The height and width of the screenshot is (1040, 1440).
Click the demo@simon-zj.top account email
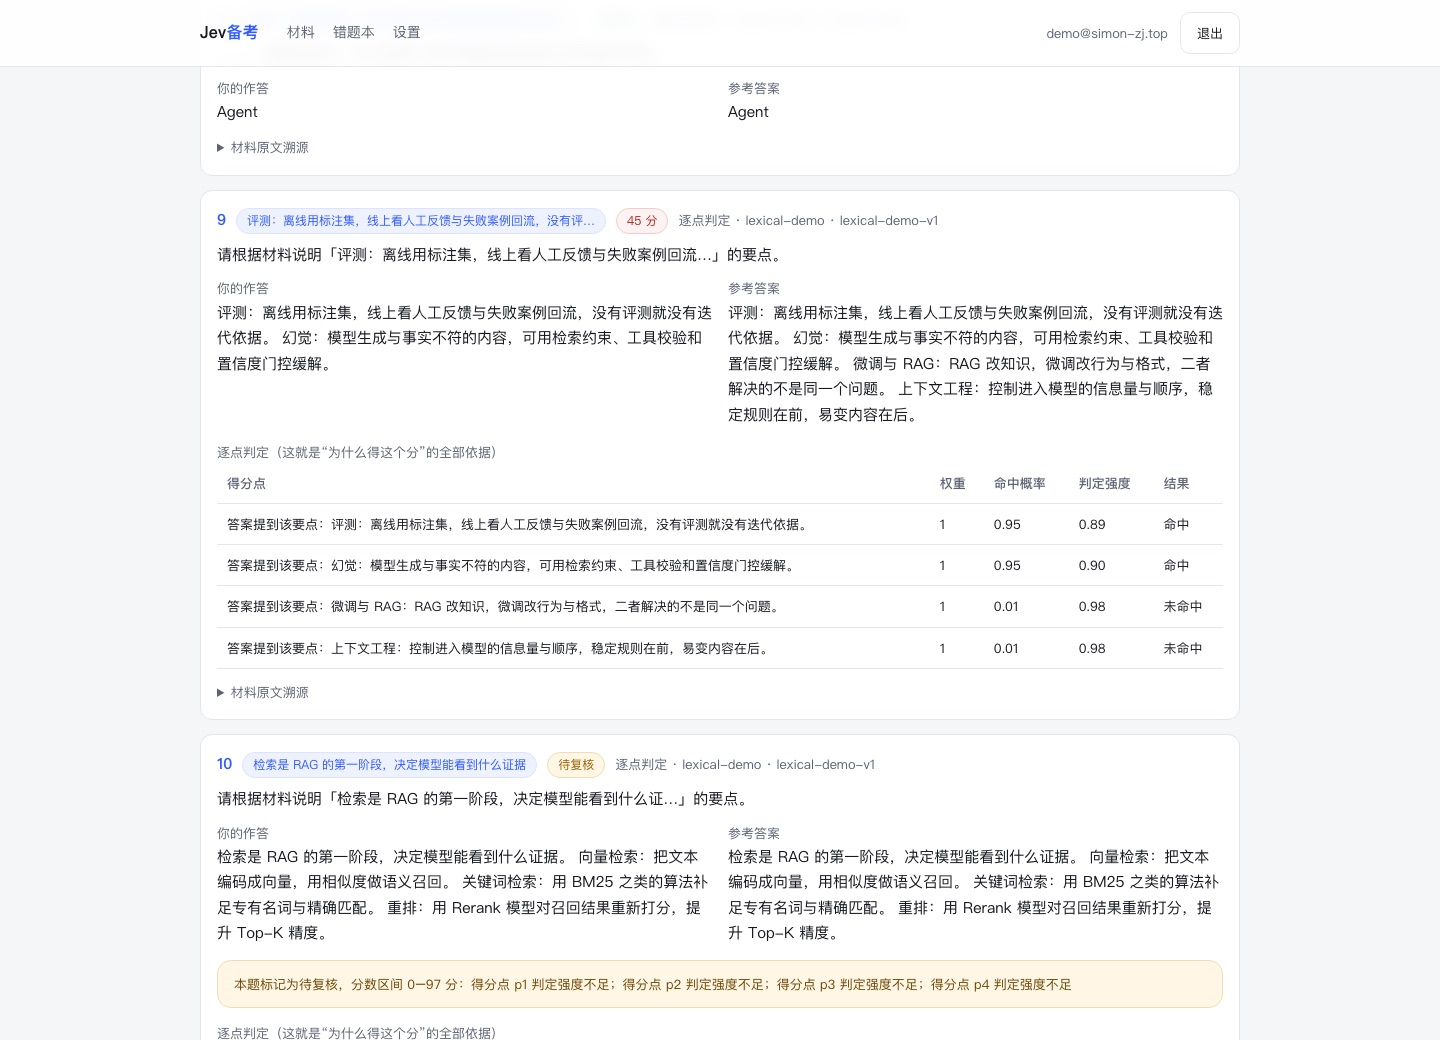(1106, 34)
